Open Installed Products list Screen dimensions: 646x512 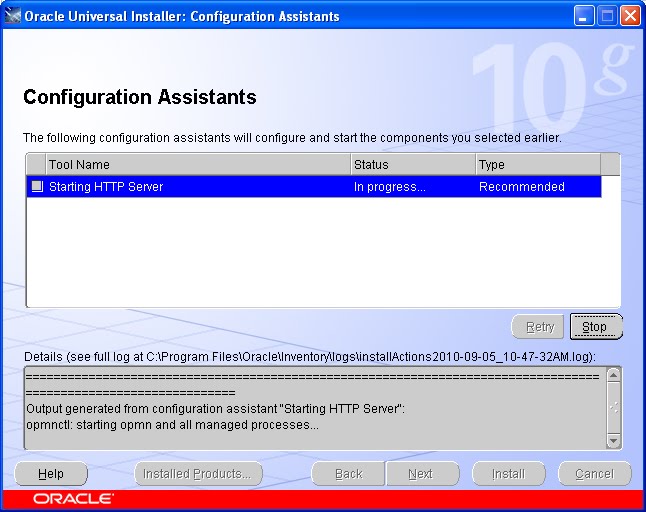(x=198, y=474)
